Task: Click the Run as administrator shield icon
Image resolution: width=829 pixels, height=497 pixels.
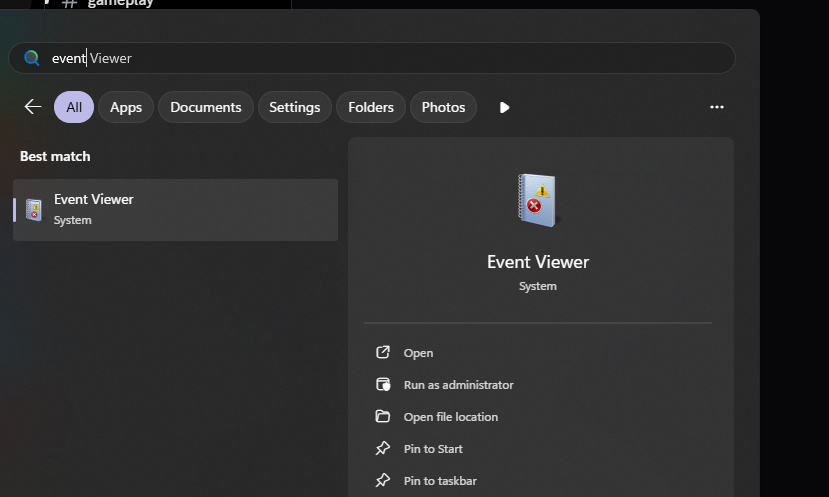Action: pos(383,384)
